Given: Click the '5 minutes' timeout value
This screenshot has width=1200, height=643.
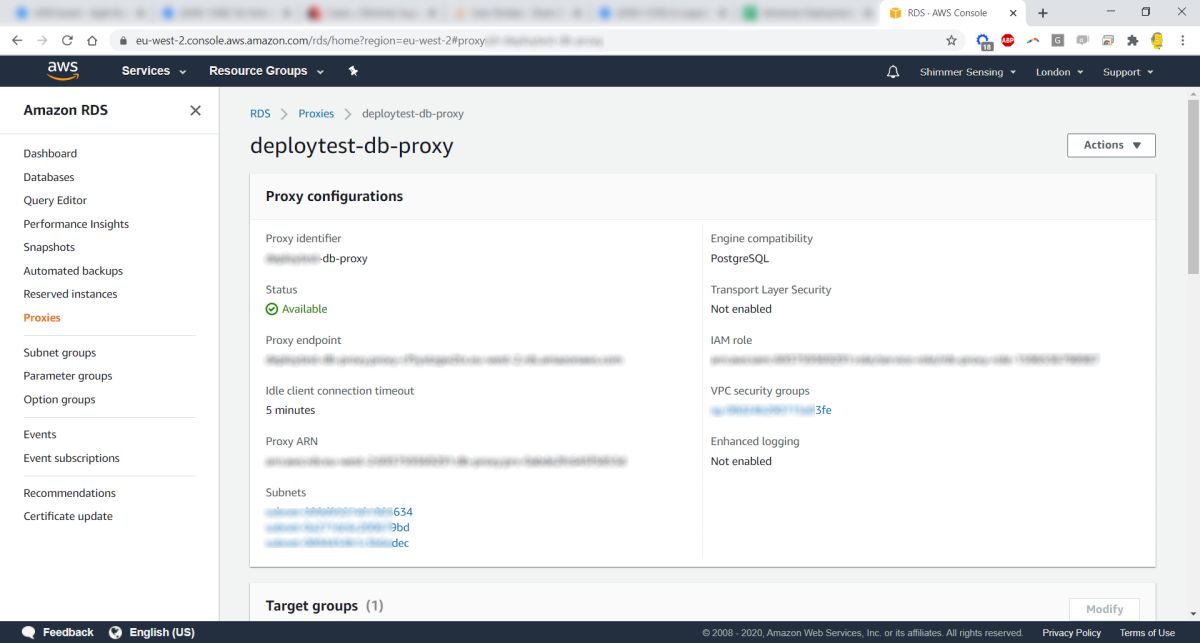Looking at the screenshot, I should coord(290,410).
